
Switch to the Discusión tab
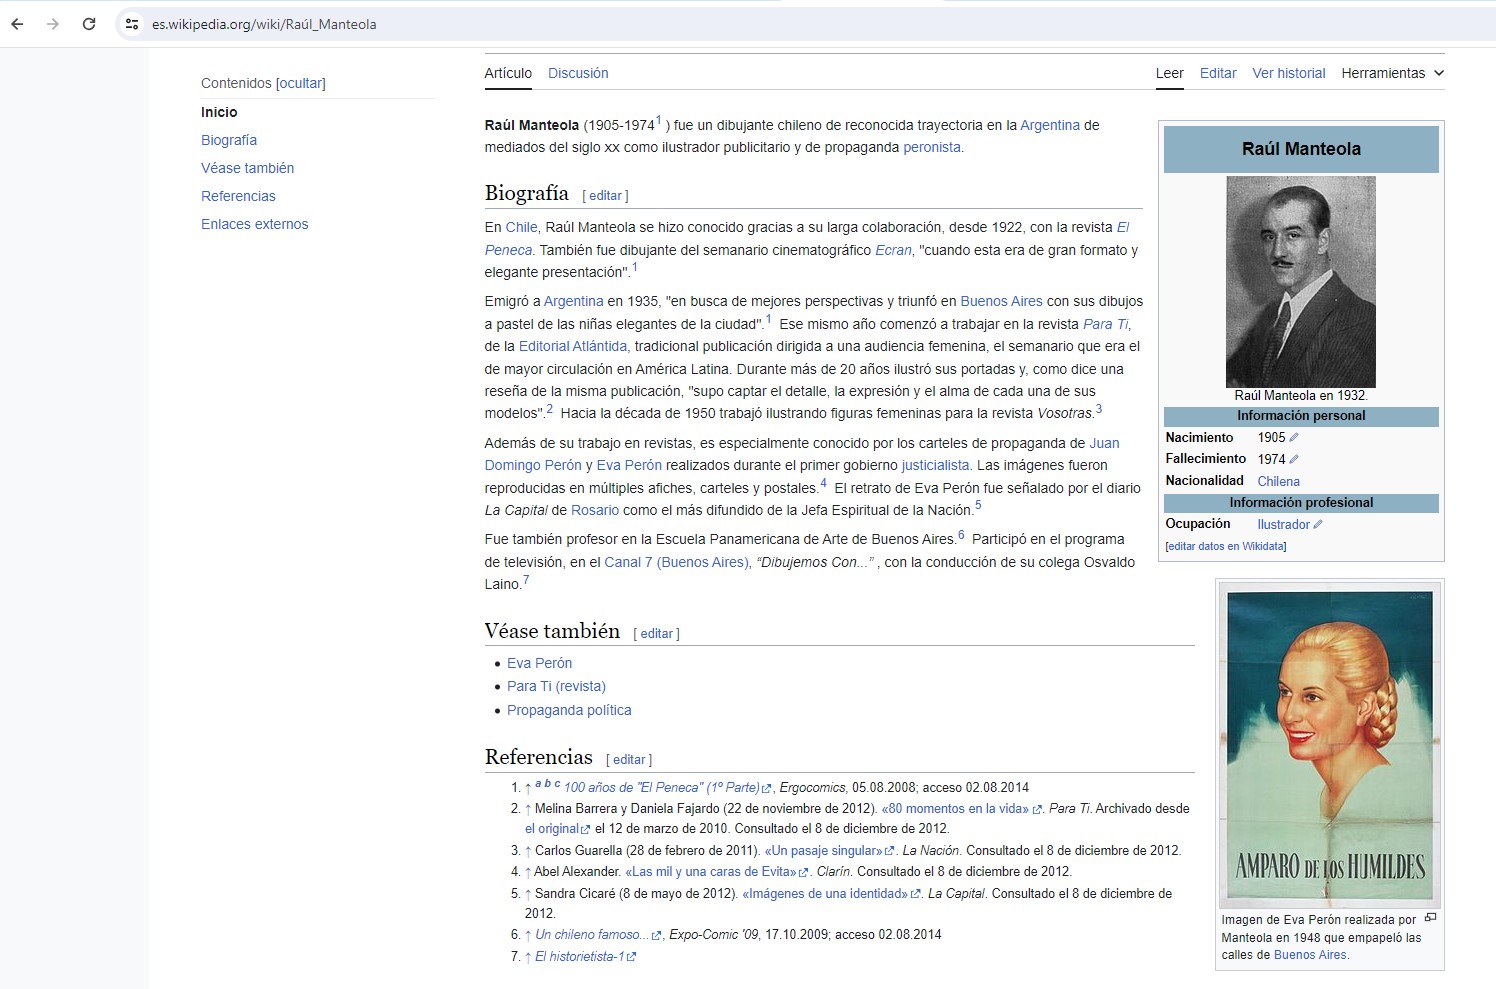[578, 73]
